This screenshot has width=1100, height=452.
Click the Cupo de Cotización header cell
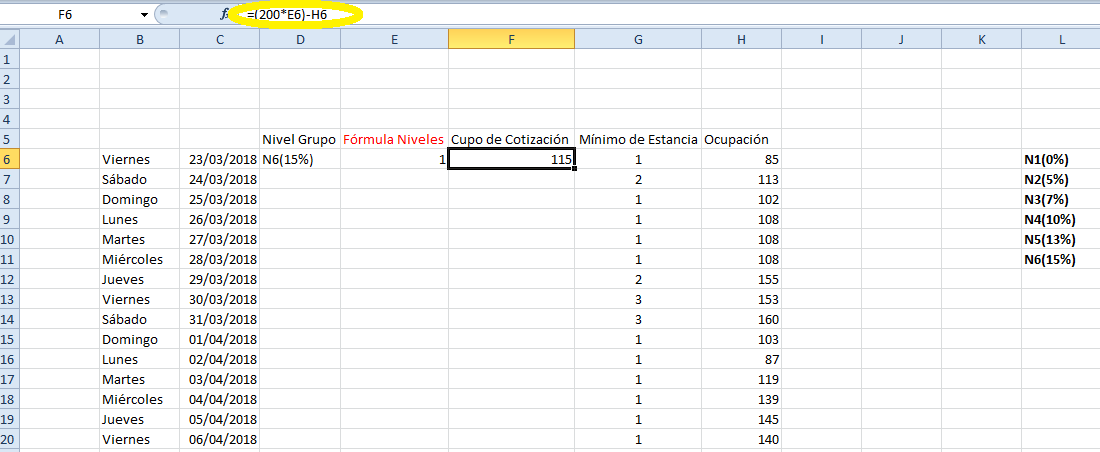(510, 139)
